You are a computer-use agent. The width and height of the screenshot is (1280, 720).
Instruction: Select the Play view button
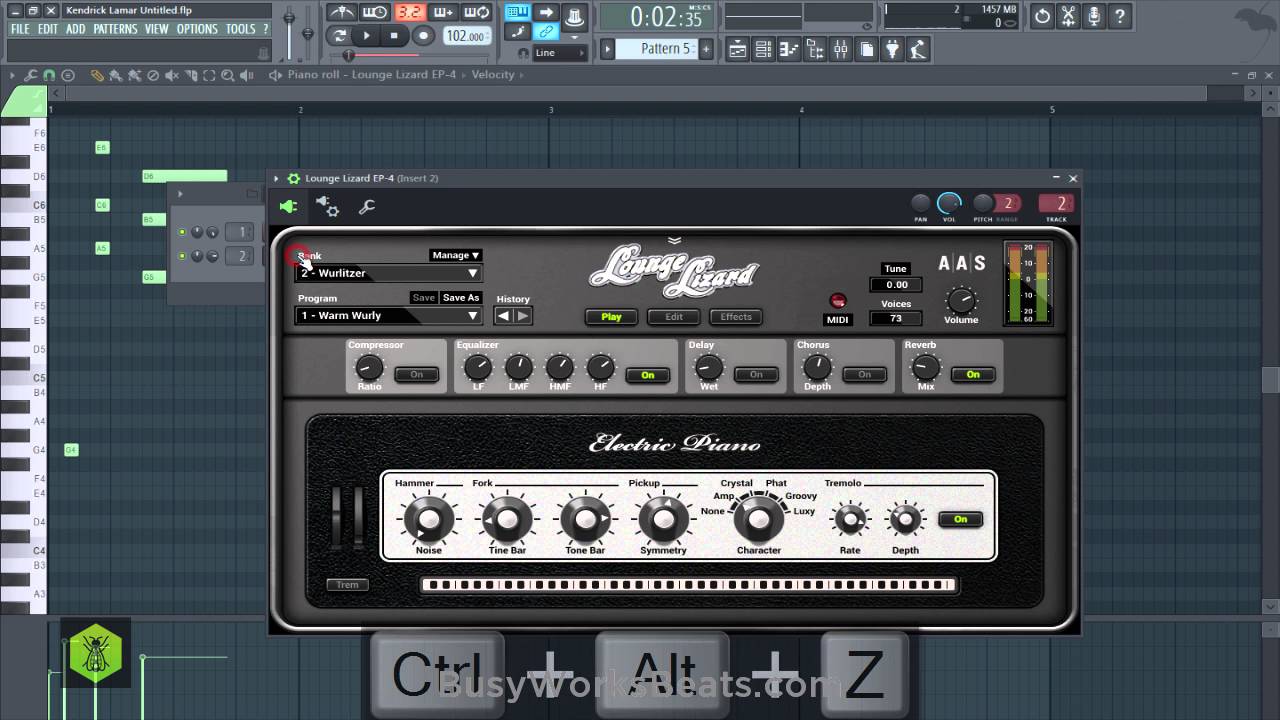611,317
